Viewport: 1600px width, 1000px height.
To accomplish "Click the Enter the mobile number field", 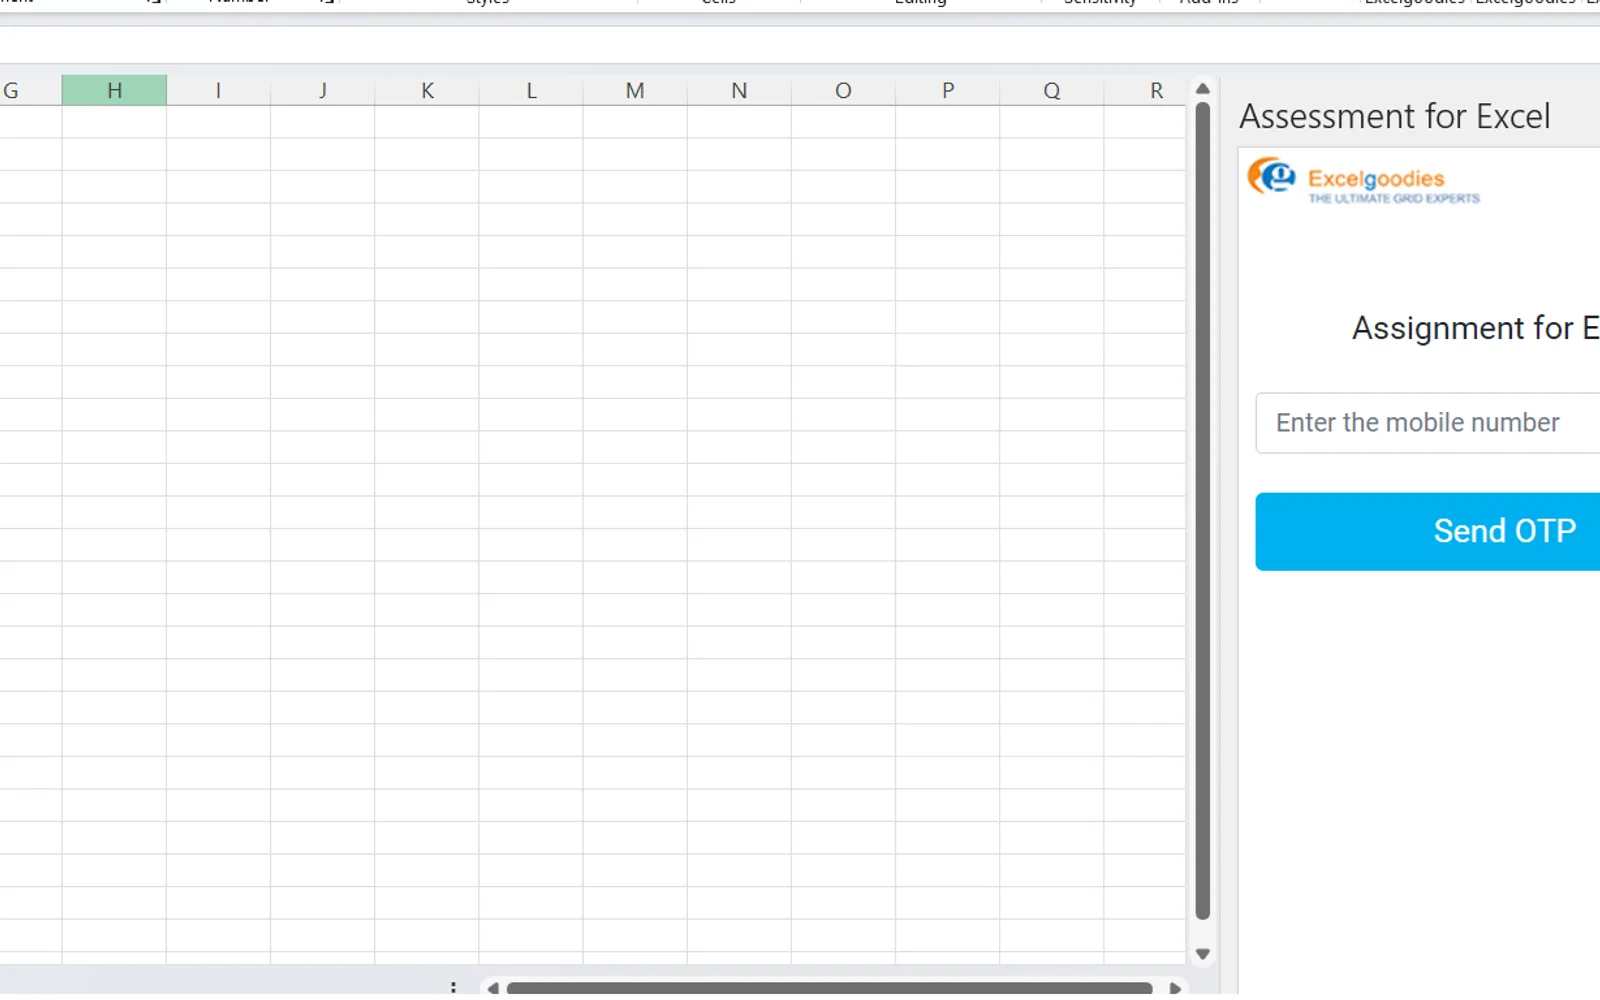I will 1428,423.
